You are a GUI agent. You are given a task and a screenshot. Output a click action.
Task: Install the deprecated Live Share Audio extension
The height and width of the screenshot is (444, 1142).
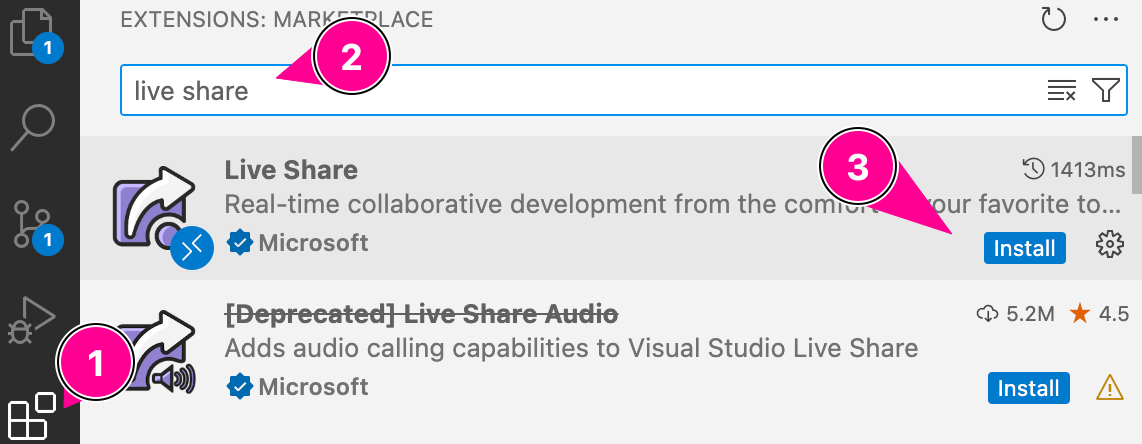(1029, 387)
